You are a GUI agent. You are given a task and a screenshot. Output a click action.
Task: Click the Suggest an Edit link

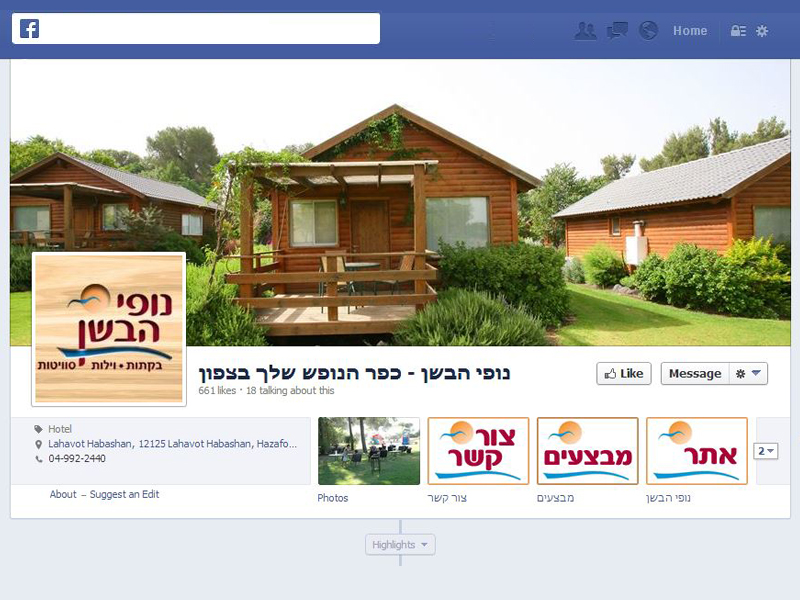point(124,494)
